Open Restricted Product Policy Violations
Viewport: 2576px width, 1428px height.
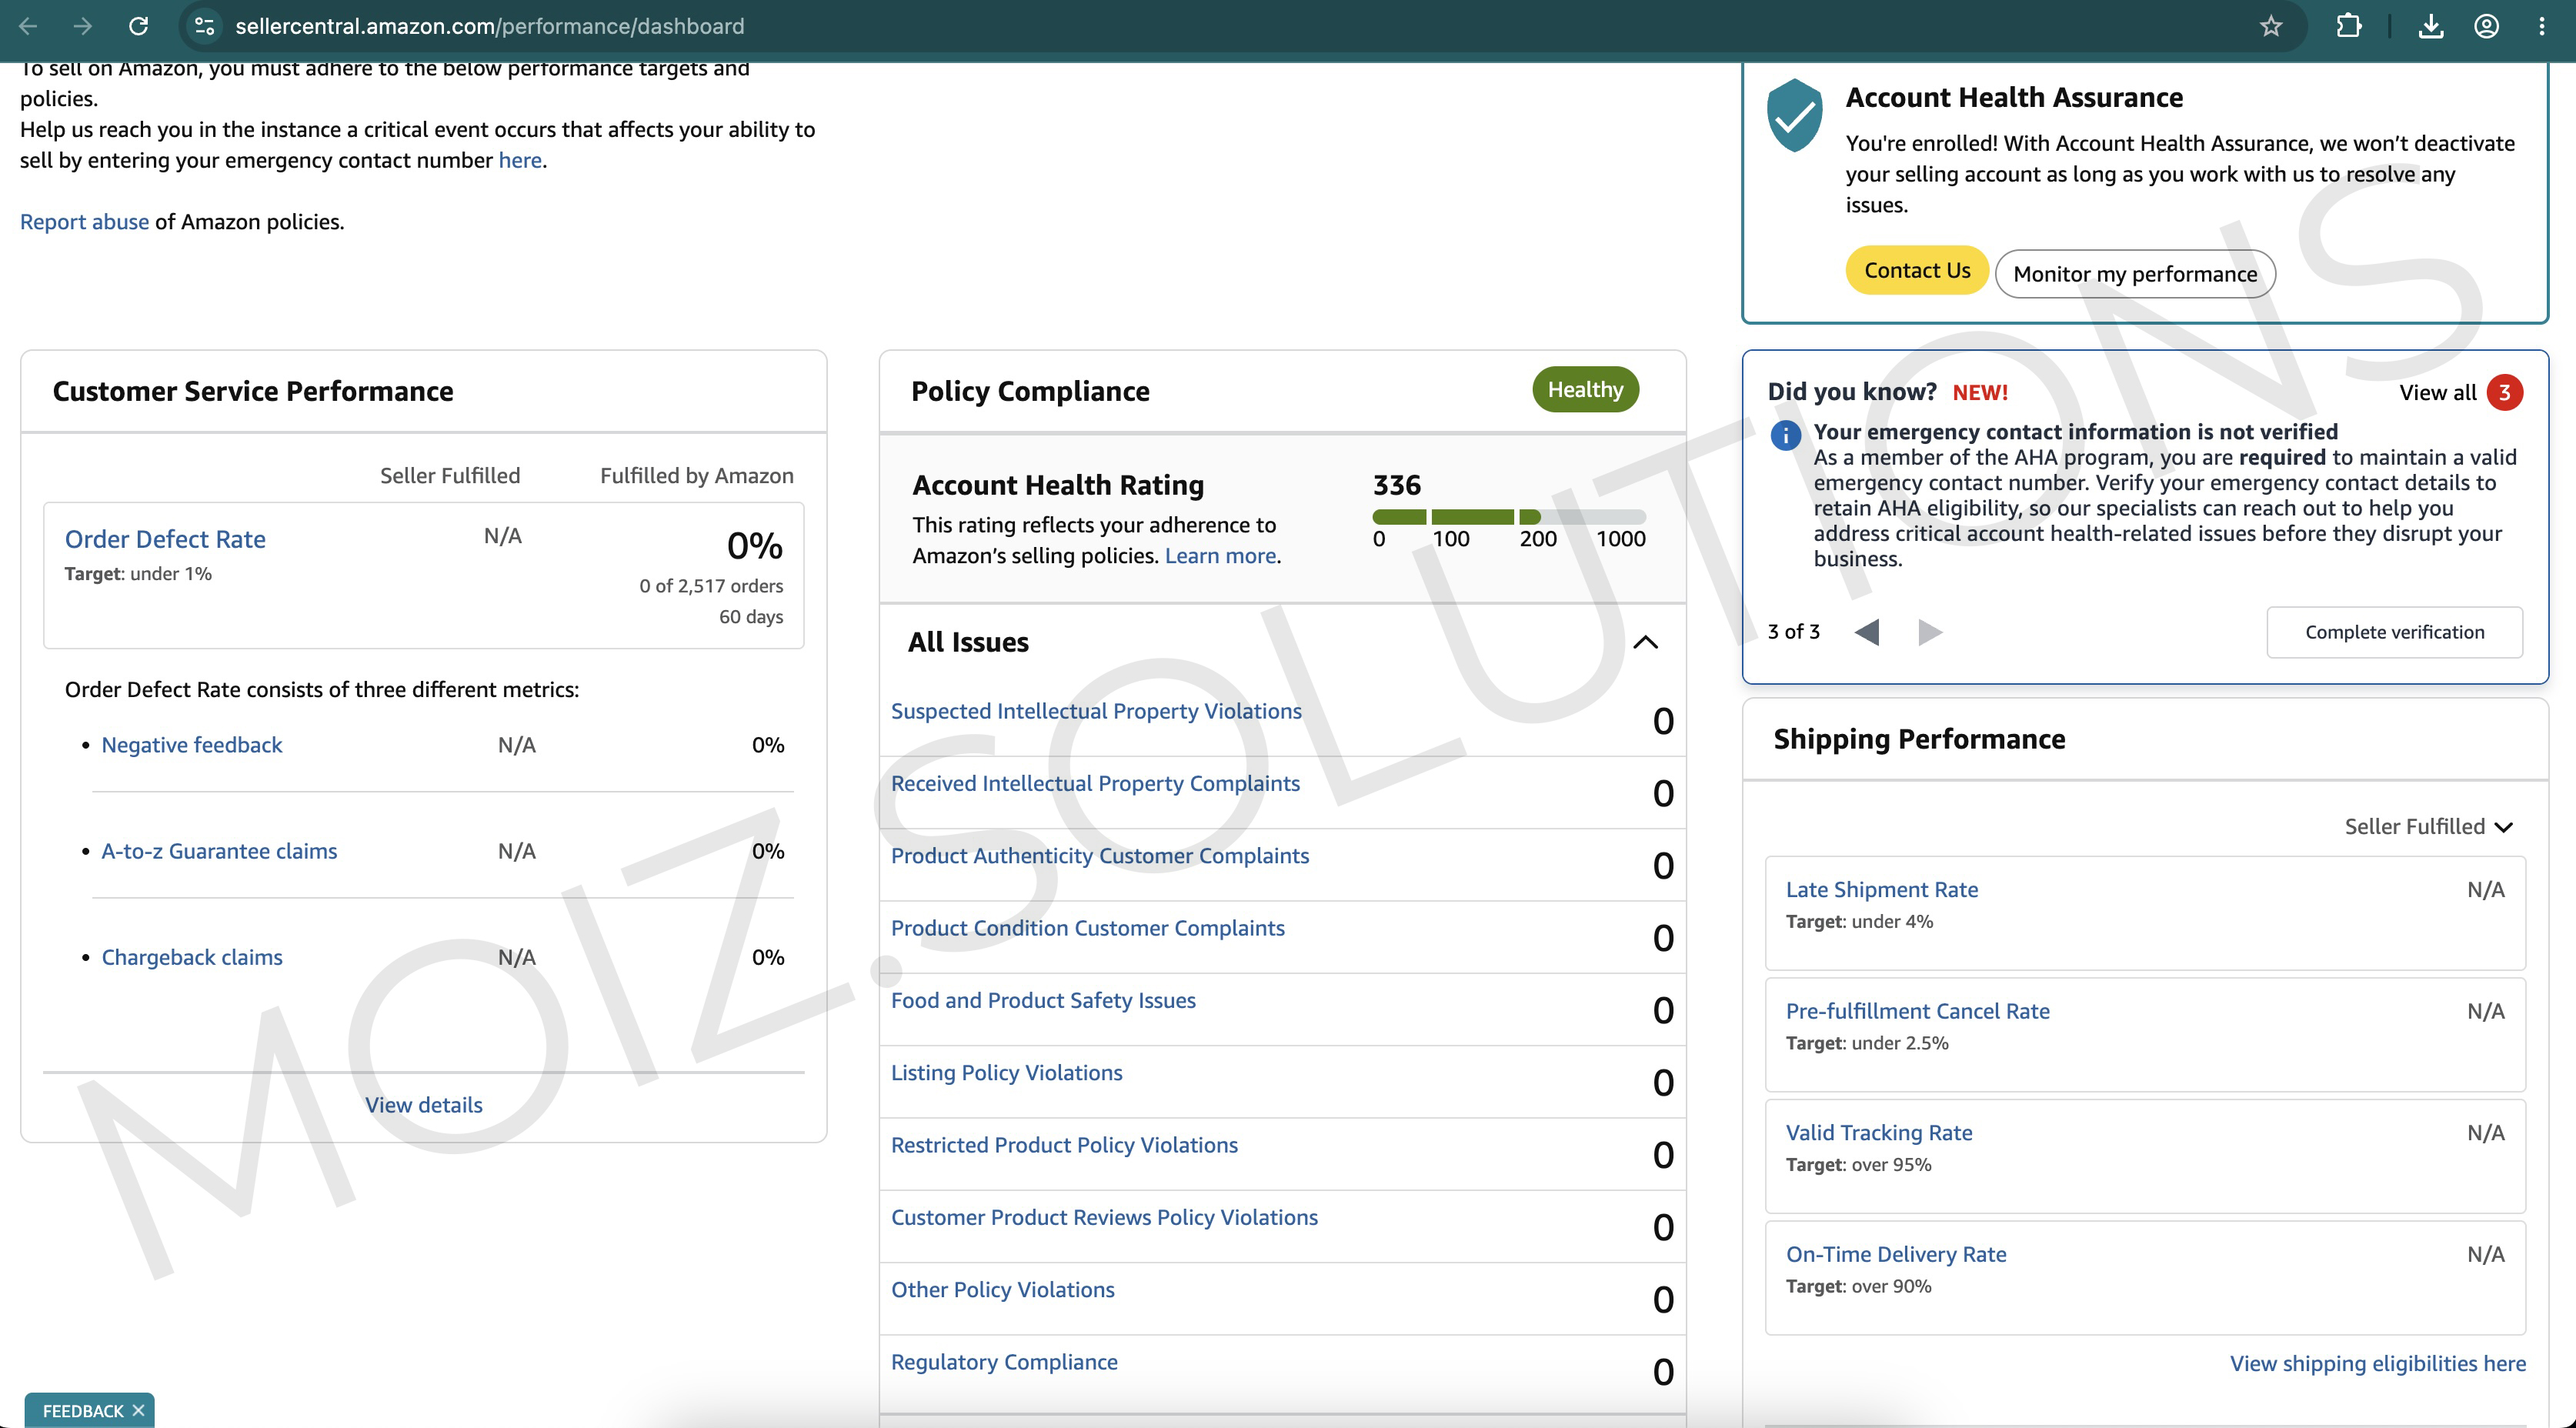(x=1064, y=1145)
